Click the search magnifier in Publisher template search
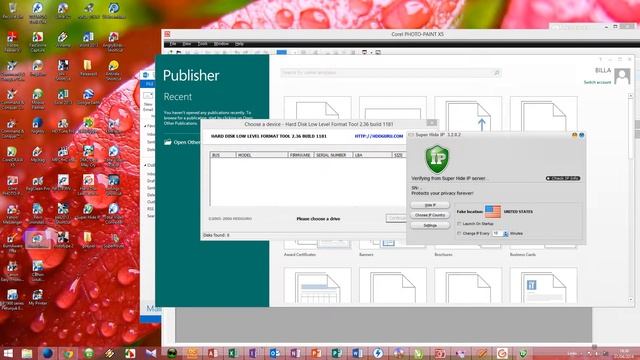 coord(496,73)
